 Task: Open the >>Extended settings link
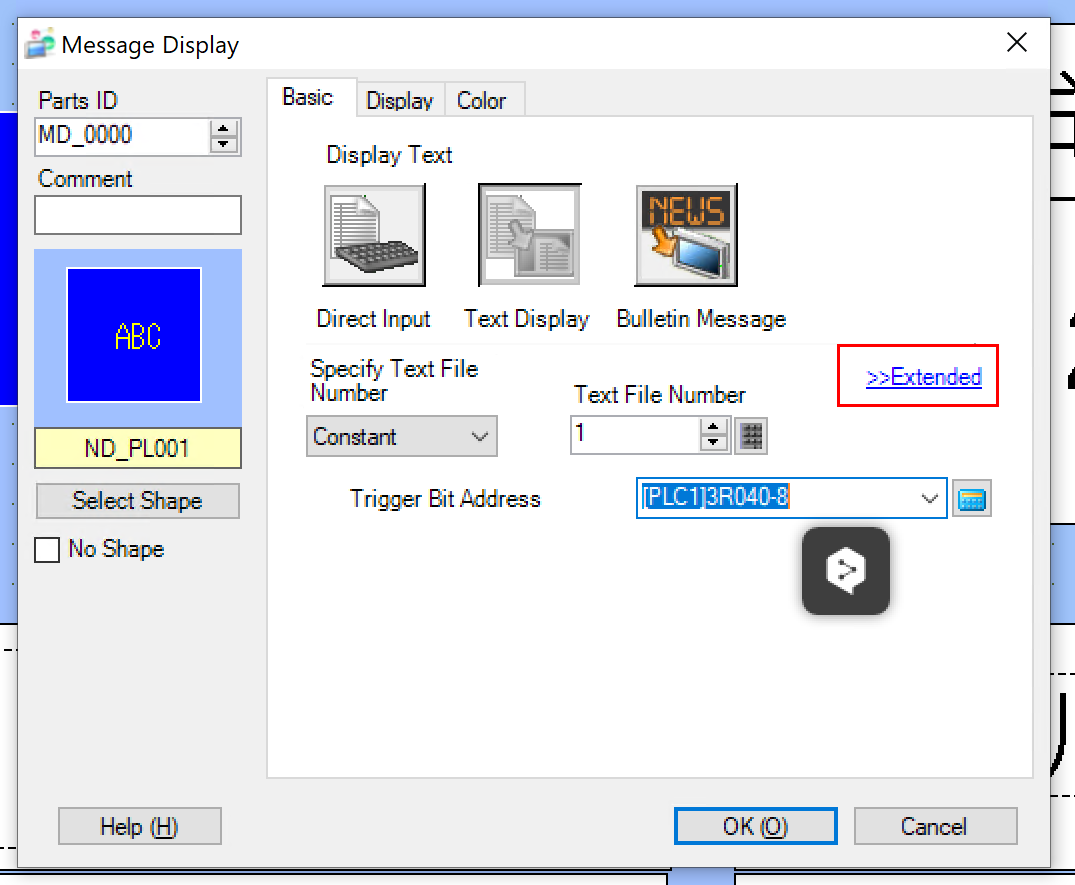[x=923, y=377]
